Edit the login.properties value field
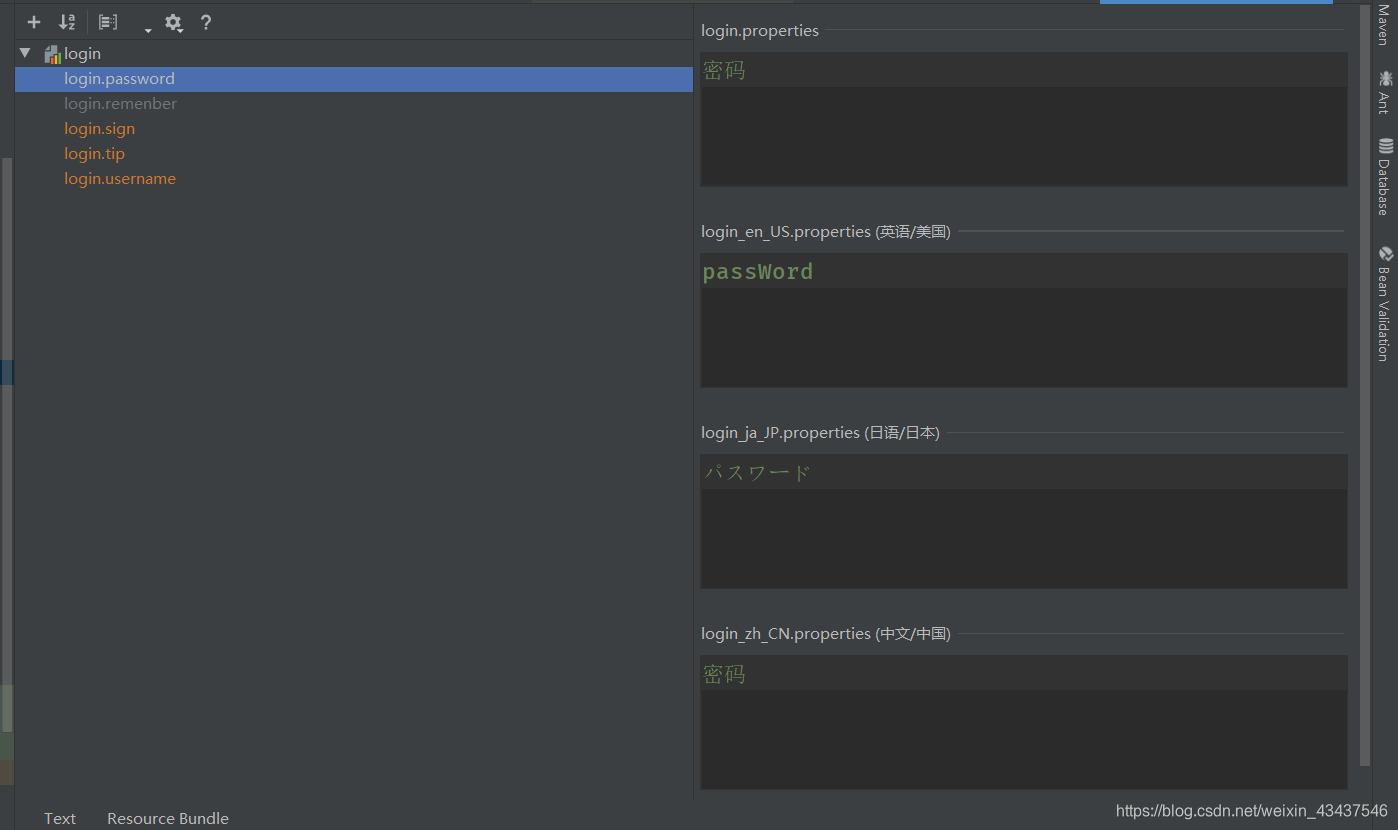1398x830 pixels. click(x=1024, y=119)
